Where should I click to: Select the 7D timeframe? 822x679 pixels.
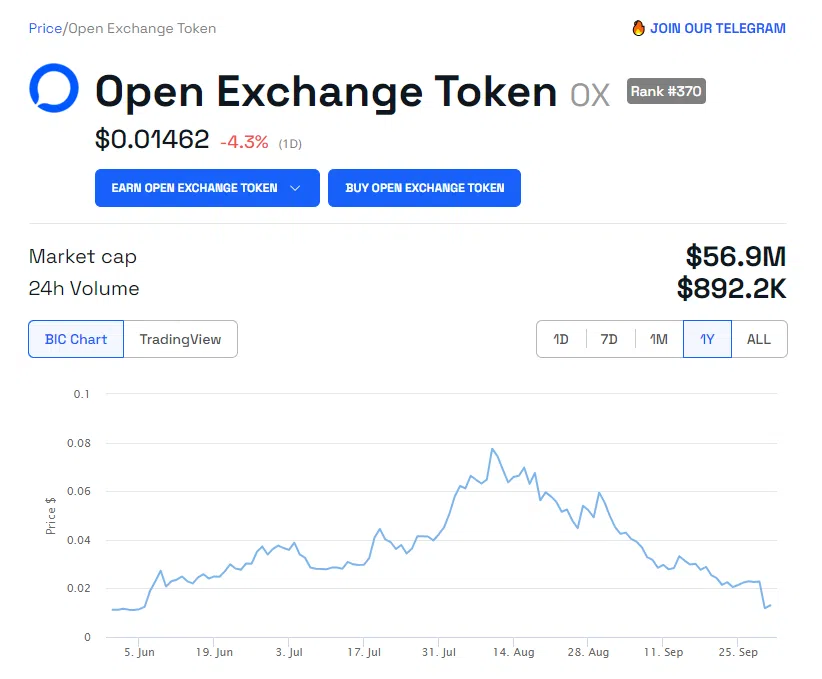(609, 339)
